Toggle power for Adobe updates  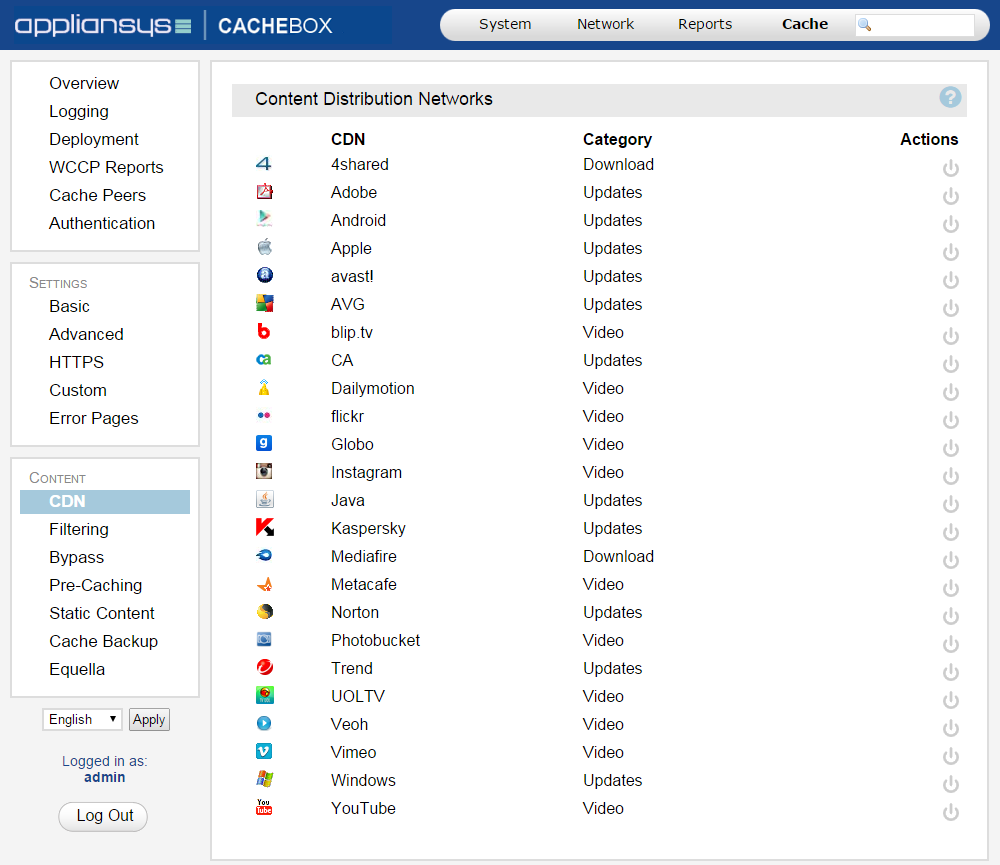(x=950, y=196)
